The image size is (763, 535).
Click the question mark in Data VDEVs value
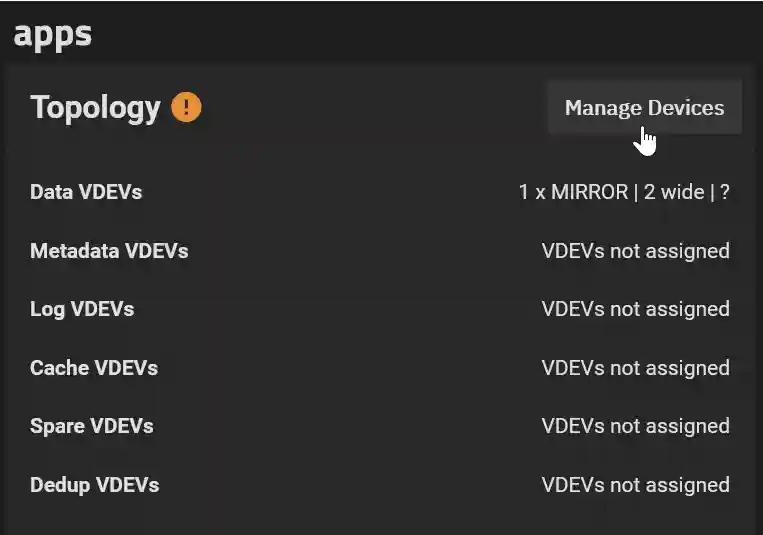tap(724, 192)
